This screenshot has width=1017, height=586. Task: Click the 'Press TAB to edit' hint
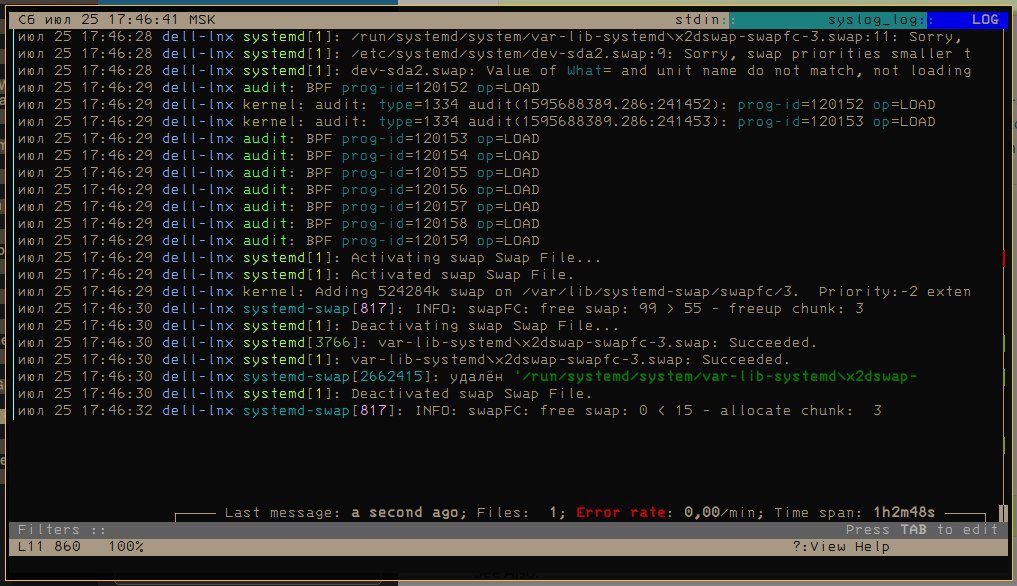coord(922,530)
